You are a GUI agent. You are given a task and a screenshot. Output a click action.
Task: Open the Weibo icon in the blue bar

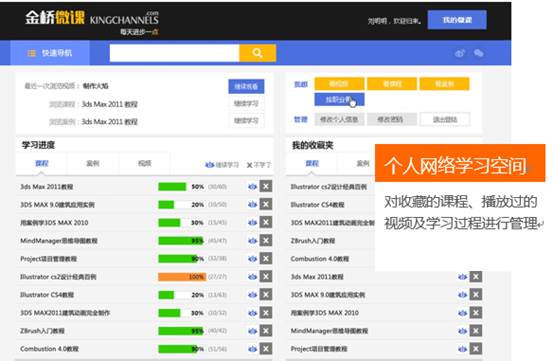click(460, 53)
